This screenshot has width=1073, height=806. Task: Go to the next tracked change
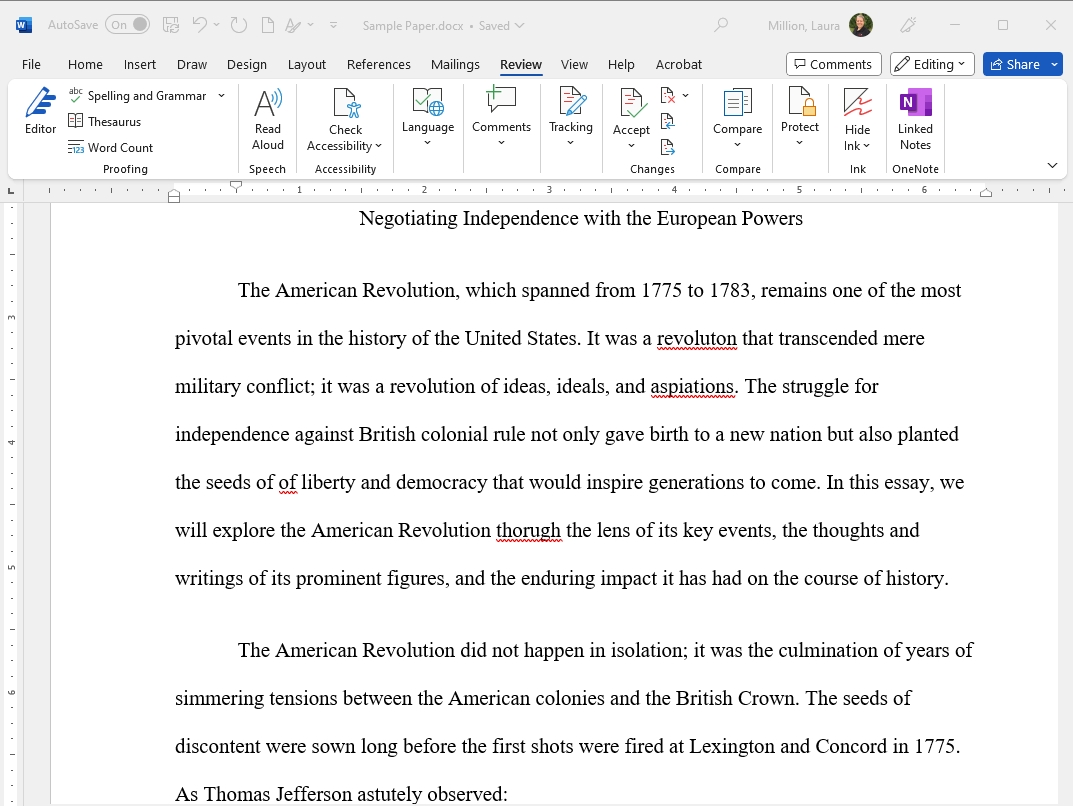point(668,148)
